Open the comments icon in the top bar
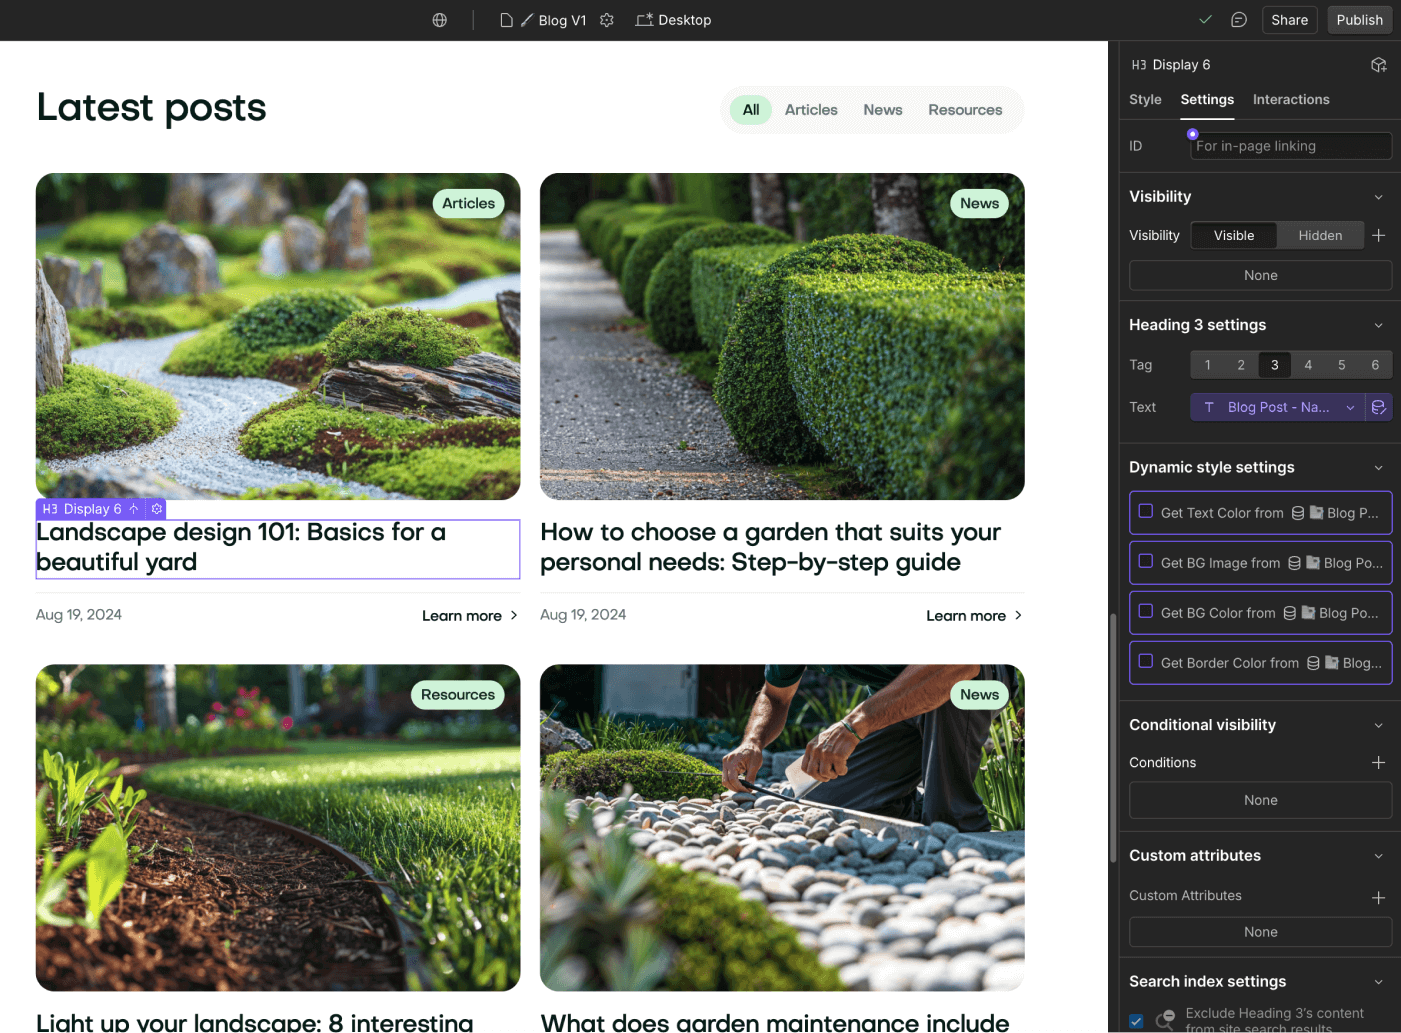Viewport: 1401px width, 1033px height. click(1239, 19)
